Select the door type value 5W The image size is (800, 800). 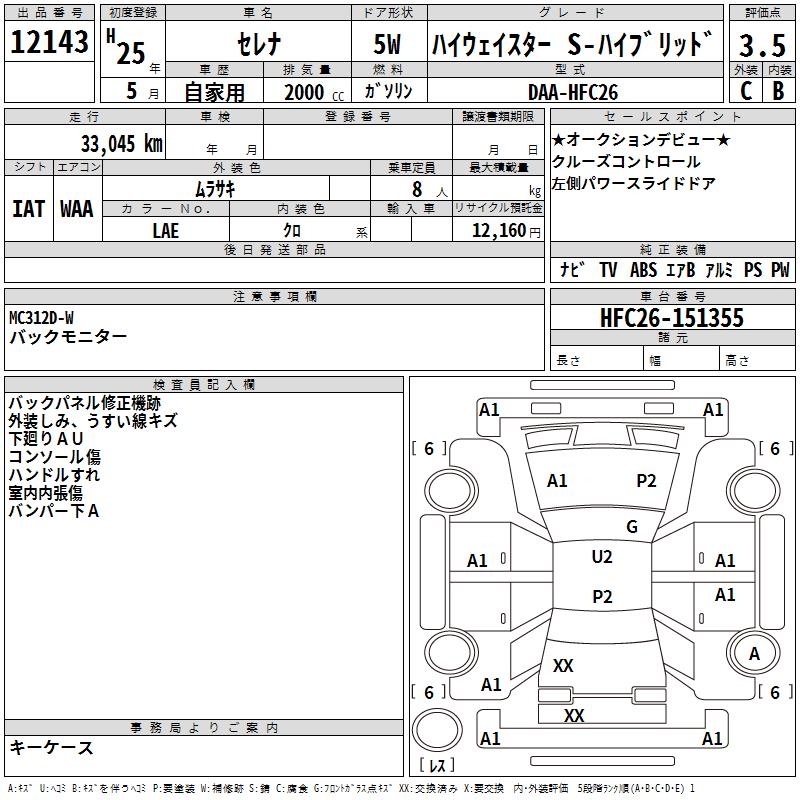(387, 44)
